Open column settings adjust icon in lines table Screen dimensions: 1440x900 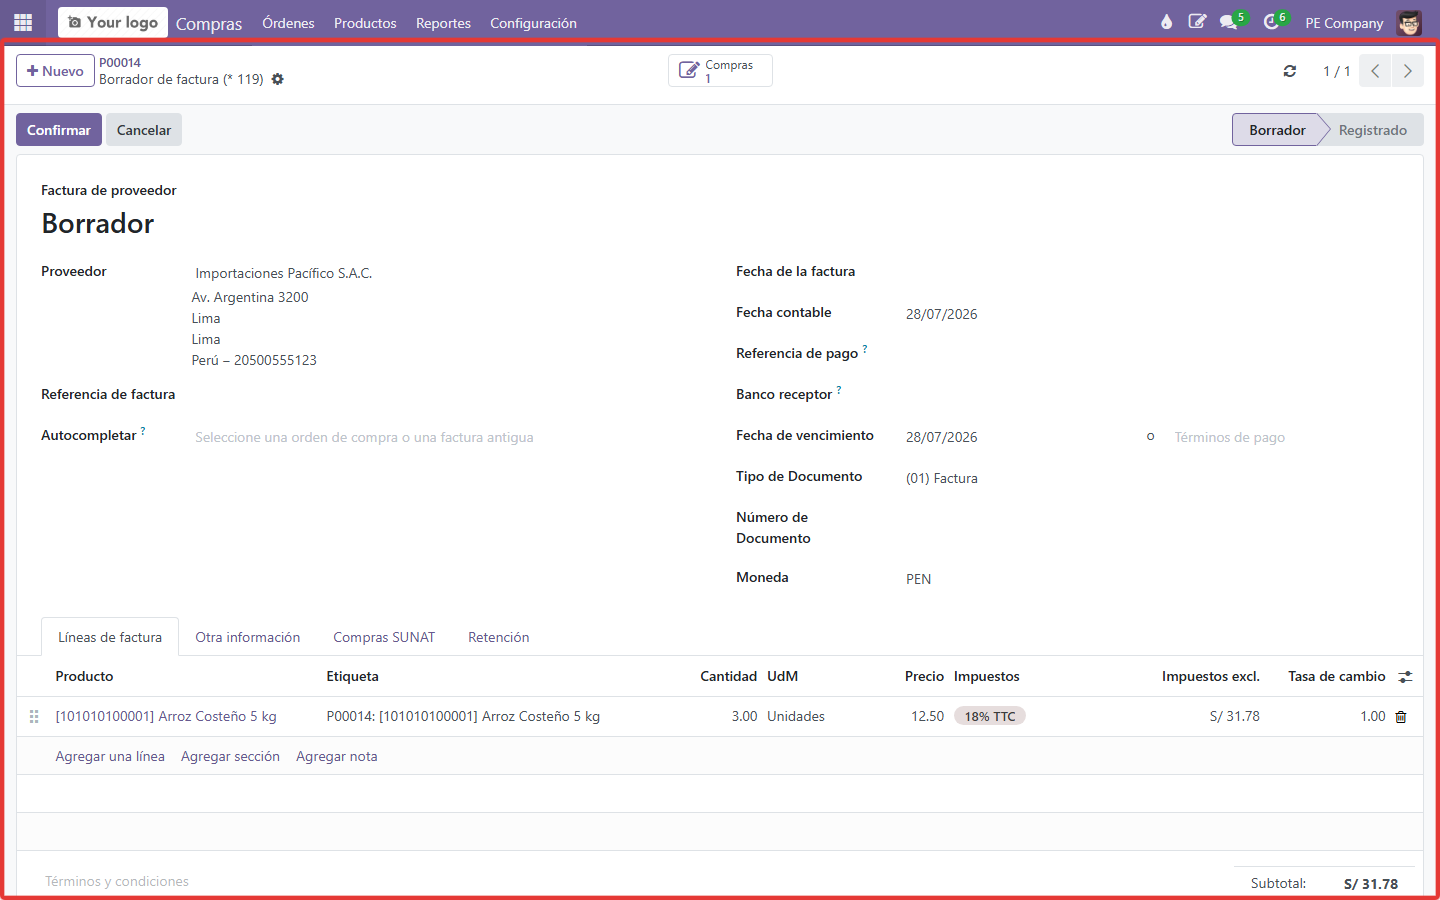point(1405,677)
